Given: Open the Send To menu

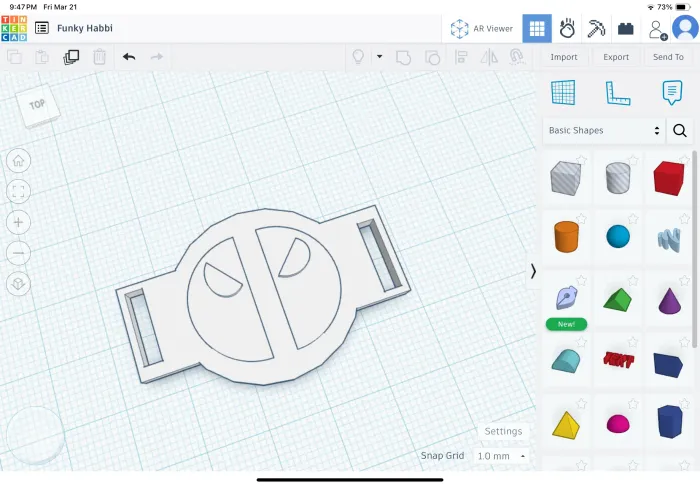Looking at the screenshot, I should point(668,57).
